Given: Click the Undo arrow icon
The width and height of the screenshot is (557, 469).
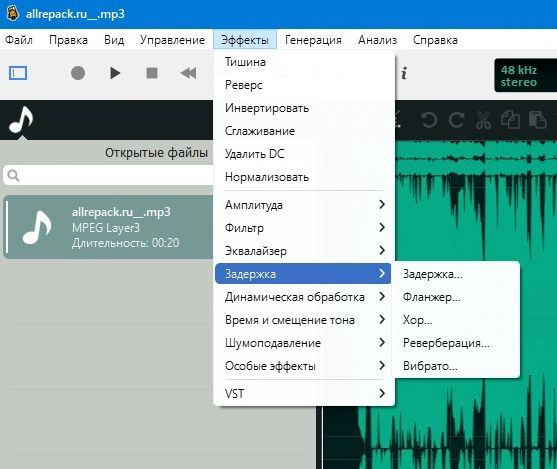Looking at the screenshot, I should pyautogui.click(x=429, y=120).
